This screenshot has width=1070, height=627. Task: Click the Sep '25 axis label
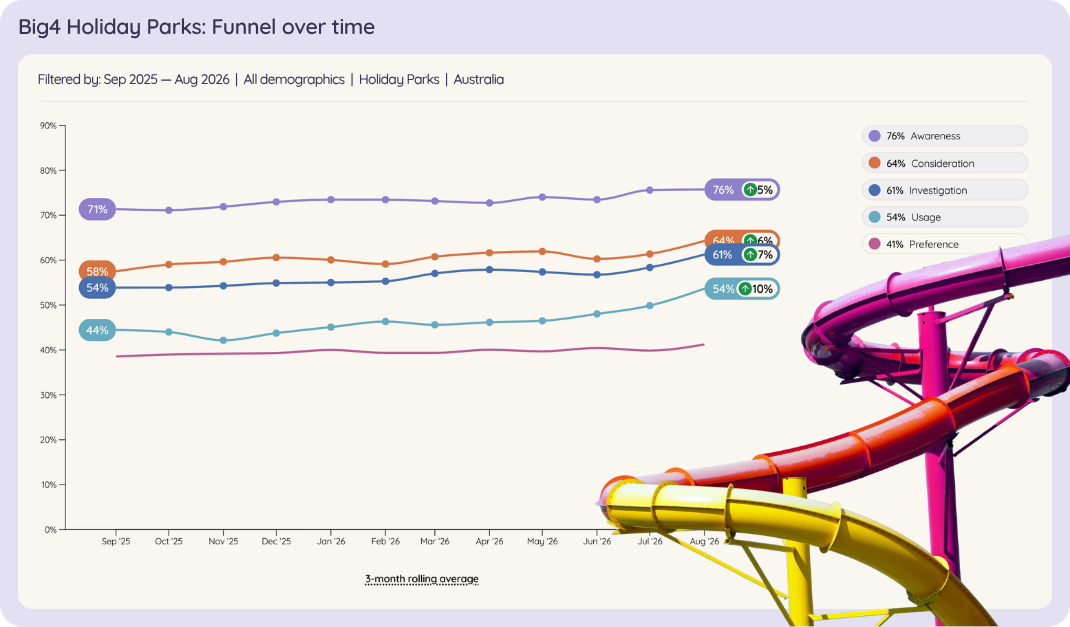click(x=116, y=541)
